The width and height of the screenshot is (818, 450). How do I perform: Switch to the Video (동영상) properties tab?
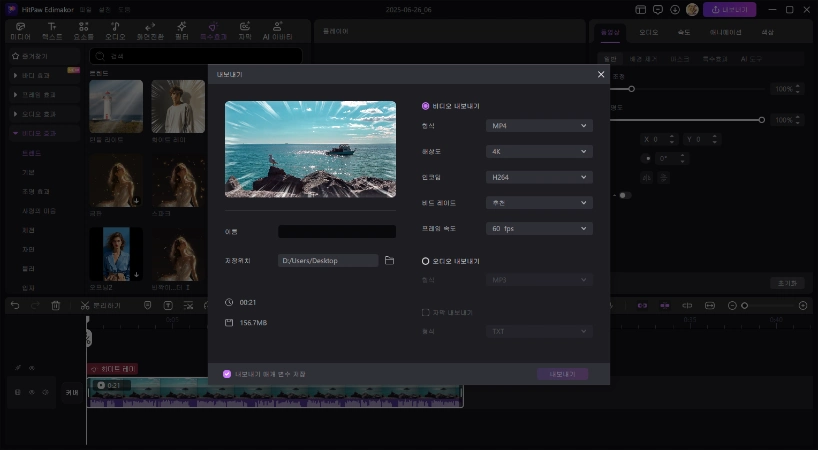pyautogui.click(x=610, y=32)
